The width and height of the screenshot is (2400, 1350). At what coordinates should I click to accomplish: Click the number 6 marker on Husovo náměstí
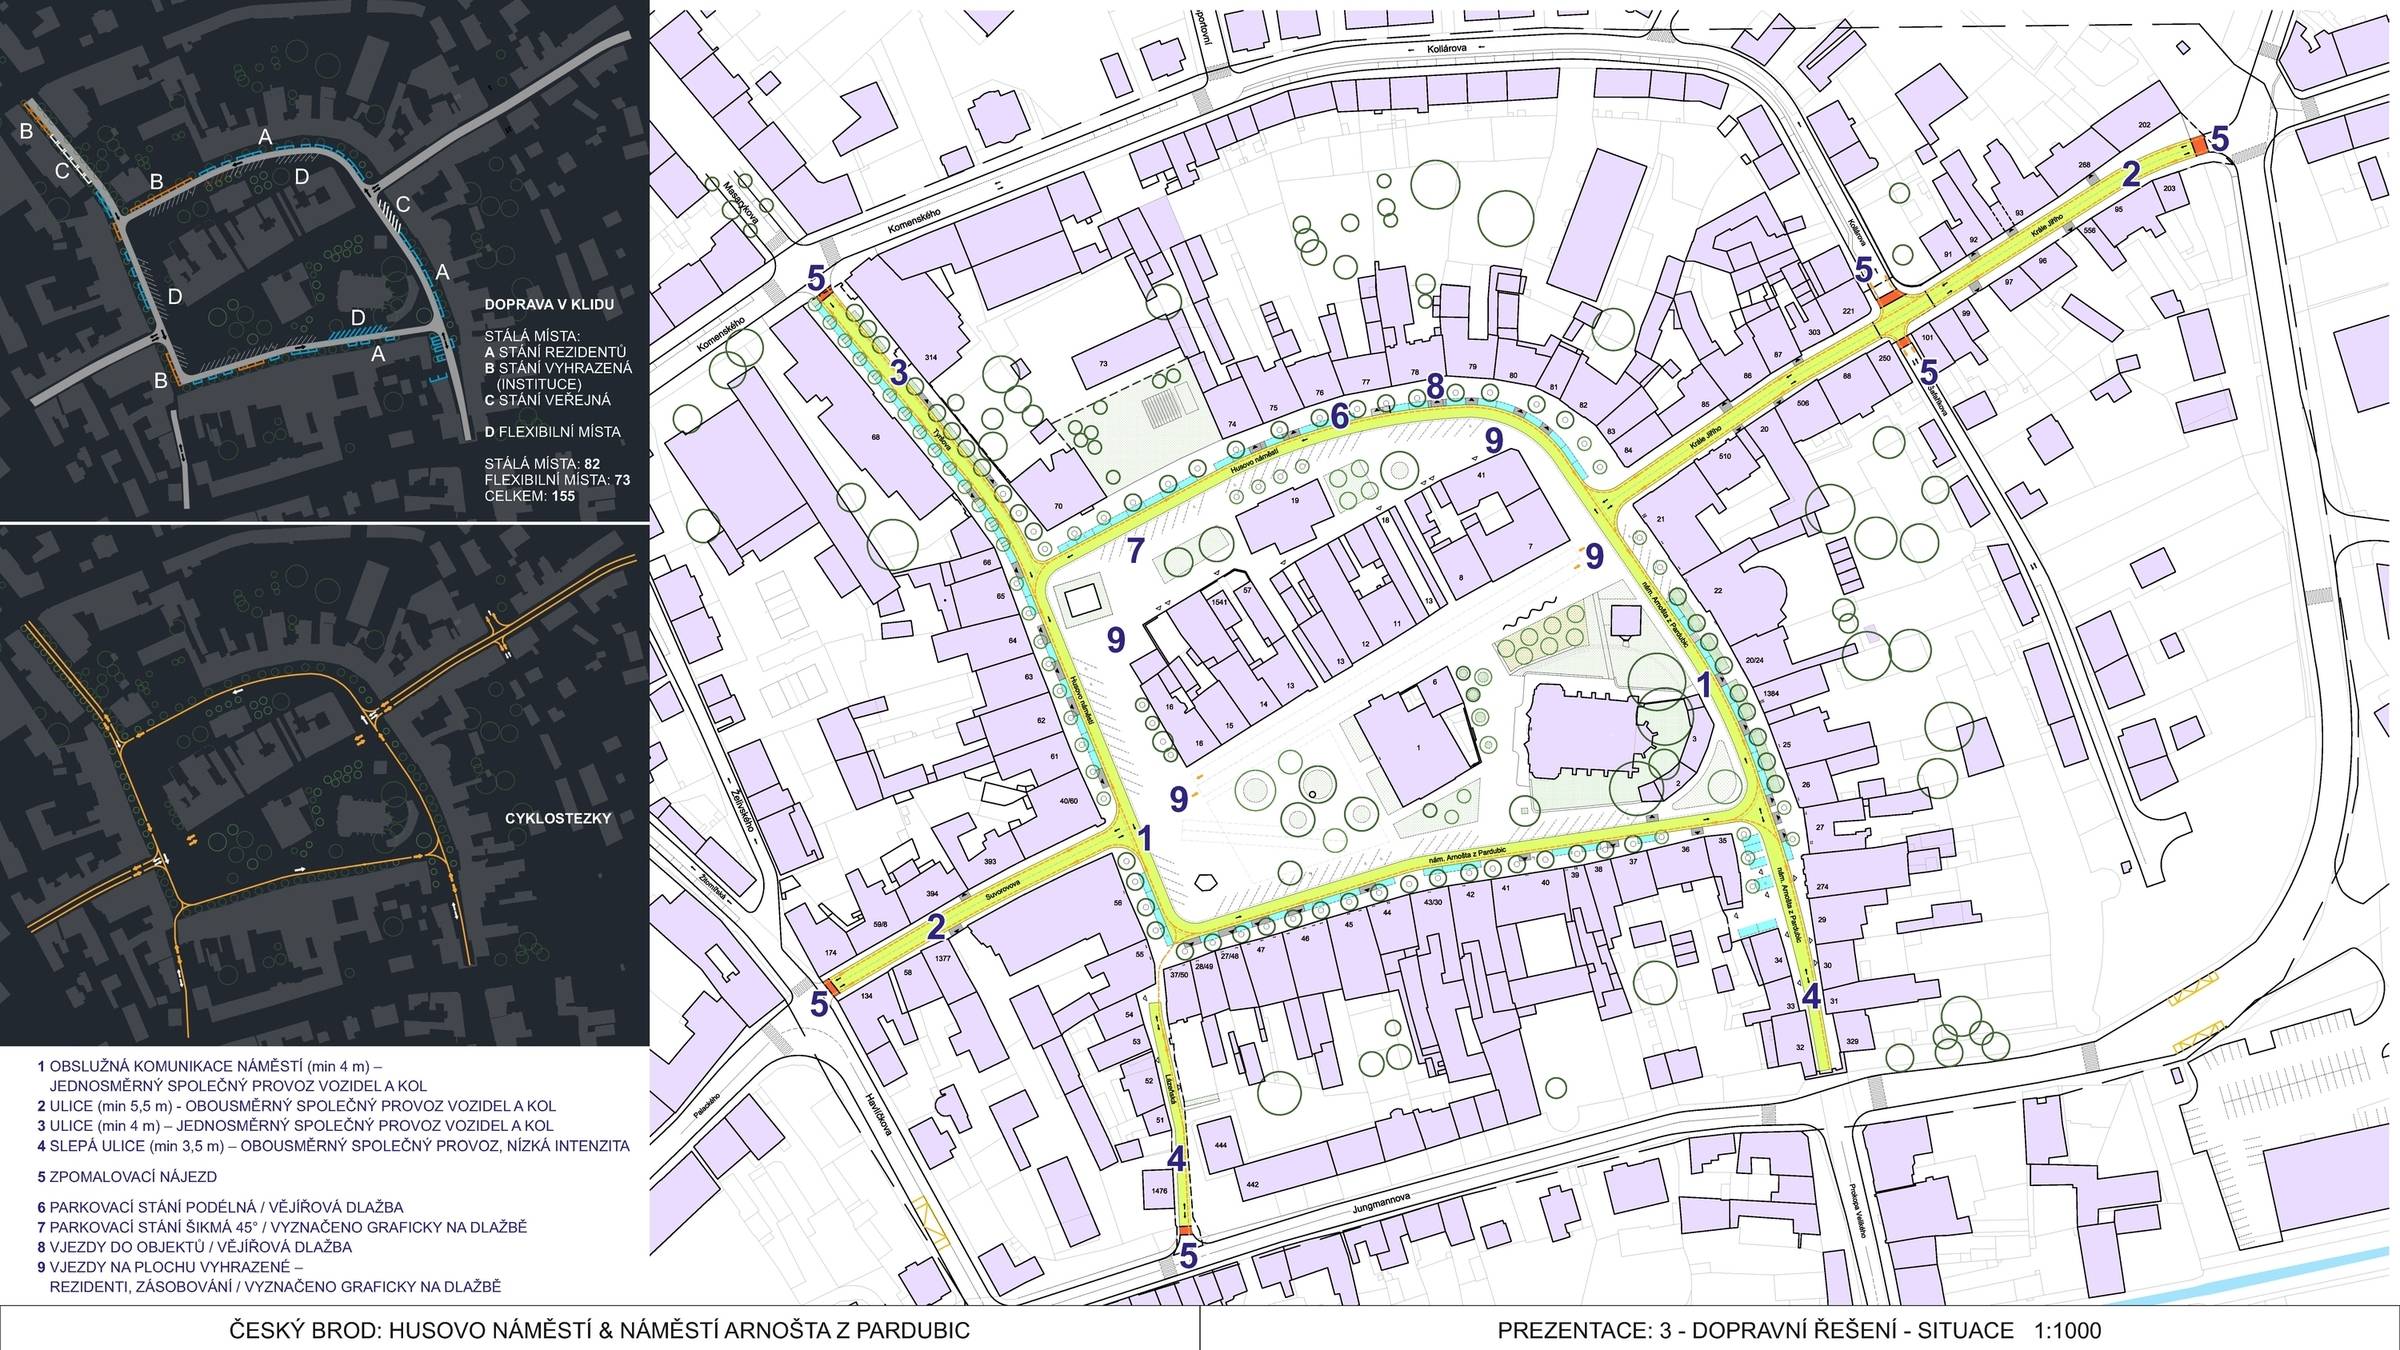(1340, 415)
